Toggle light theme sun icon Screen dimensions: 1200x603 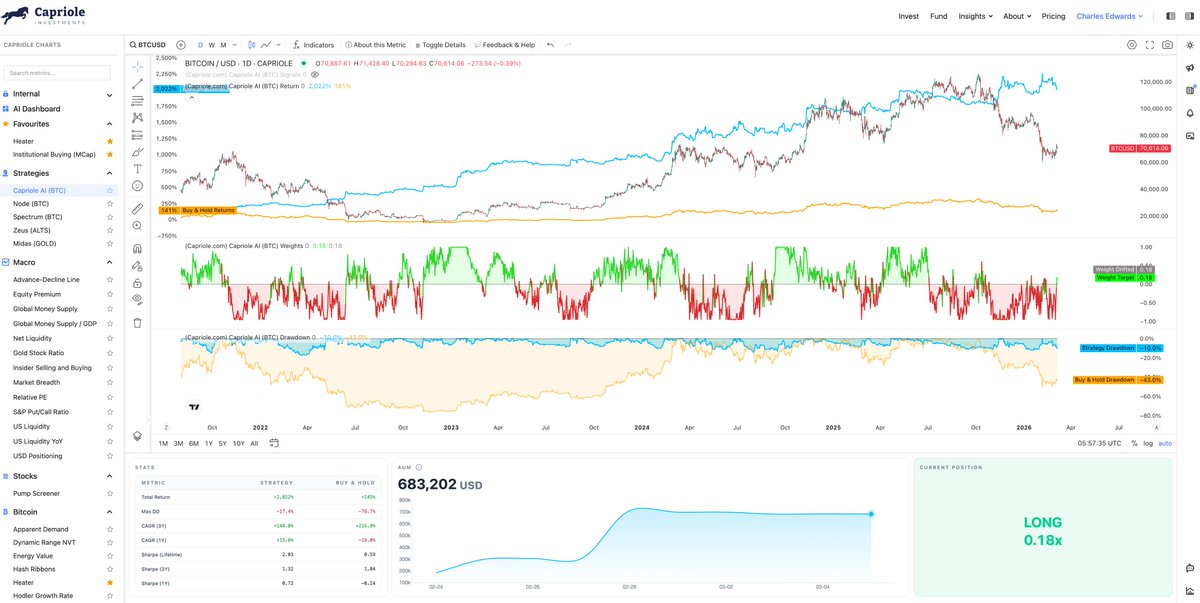pyautogui.click(x=1190, y=45)
